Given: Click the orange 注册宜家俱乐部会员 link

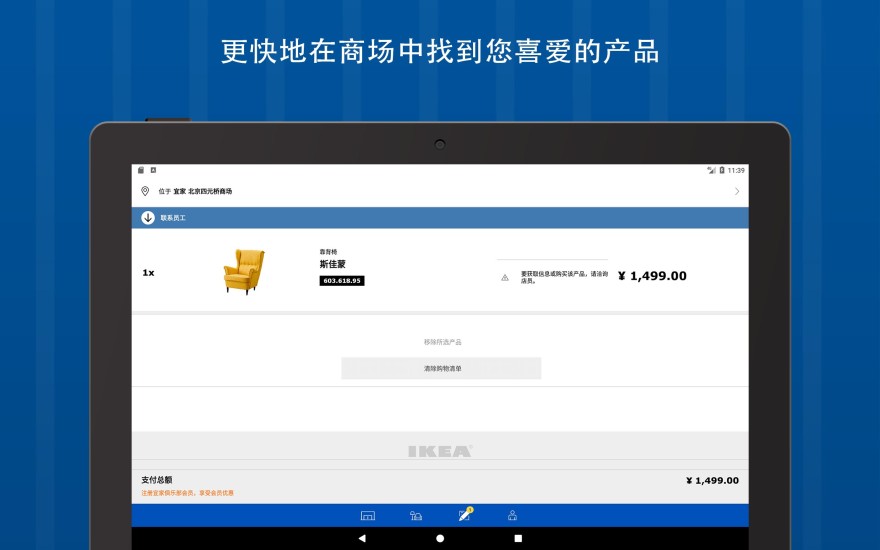Looking at the screenshot, I should 187,493.
